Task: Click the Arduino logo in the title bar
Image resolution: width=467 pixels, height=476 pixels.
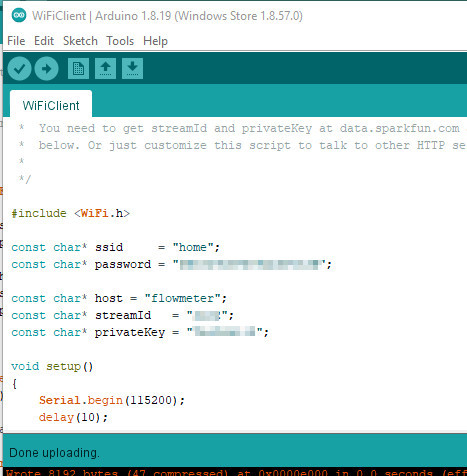Action: [x=19, y=15]
